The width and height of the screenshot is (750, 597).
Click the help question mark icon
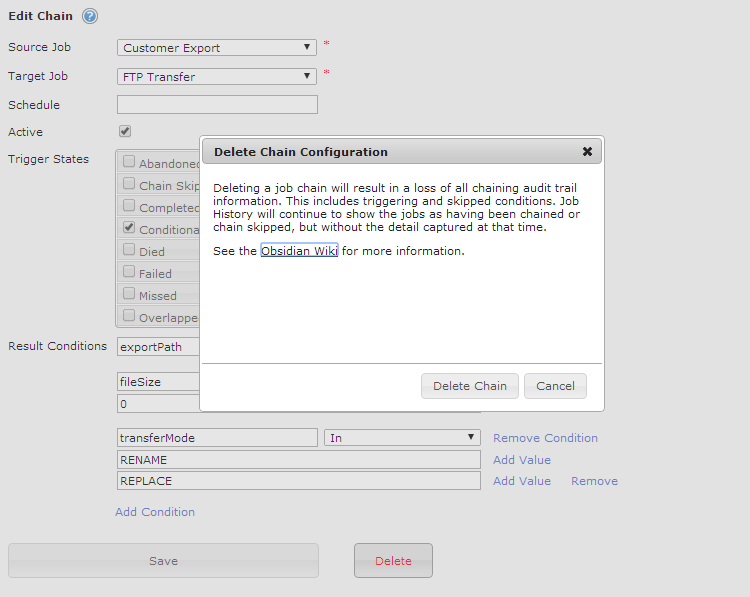tap(90, 17)
